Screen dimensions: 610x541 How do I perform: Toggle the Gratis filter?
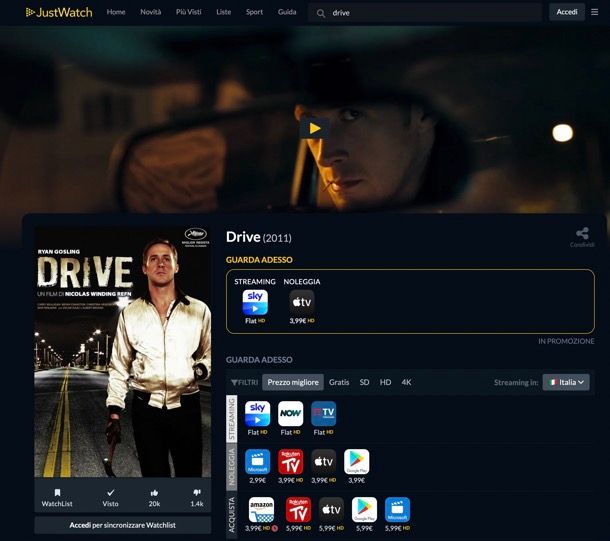click(x=339, y=382)
